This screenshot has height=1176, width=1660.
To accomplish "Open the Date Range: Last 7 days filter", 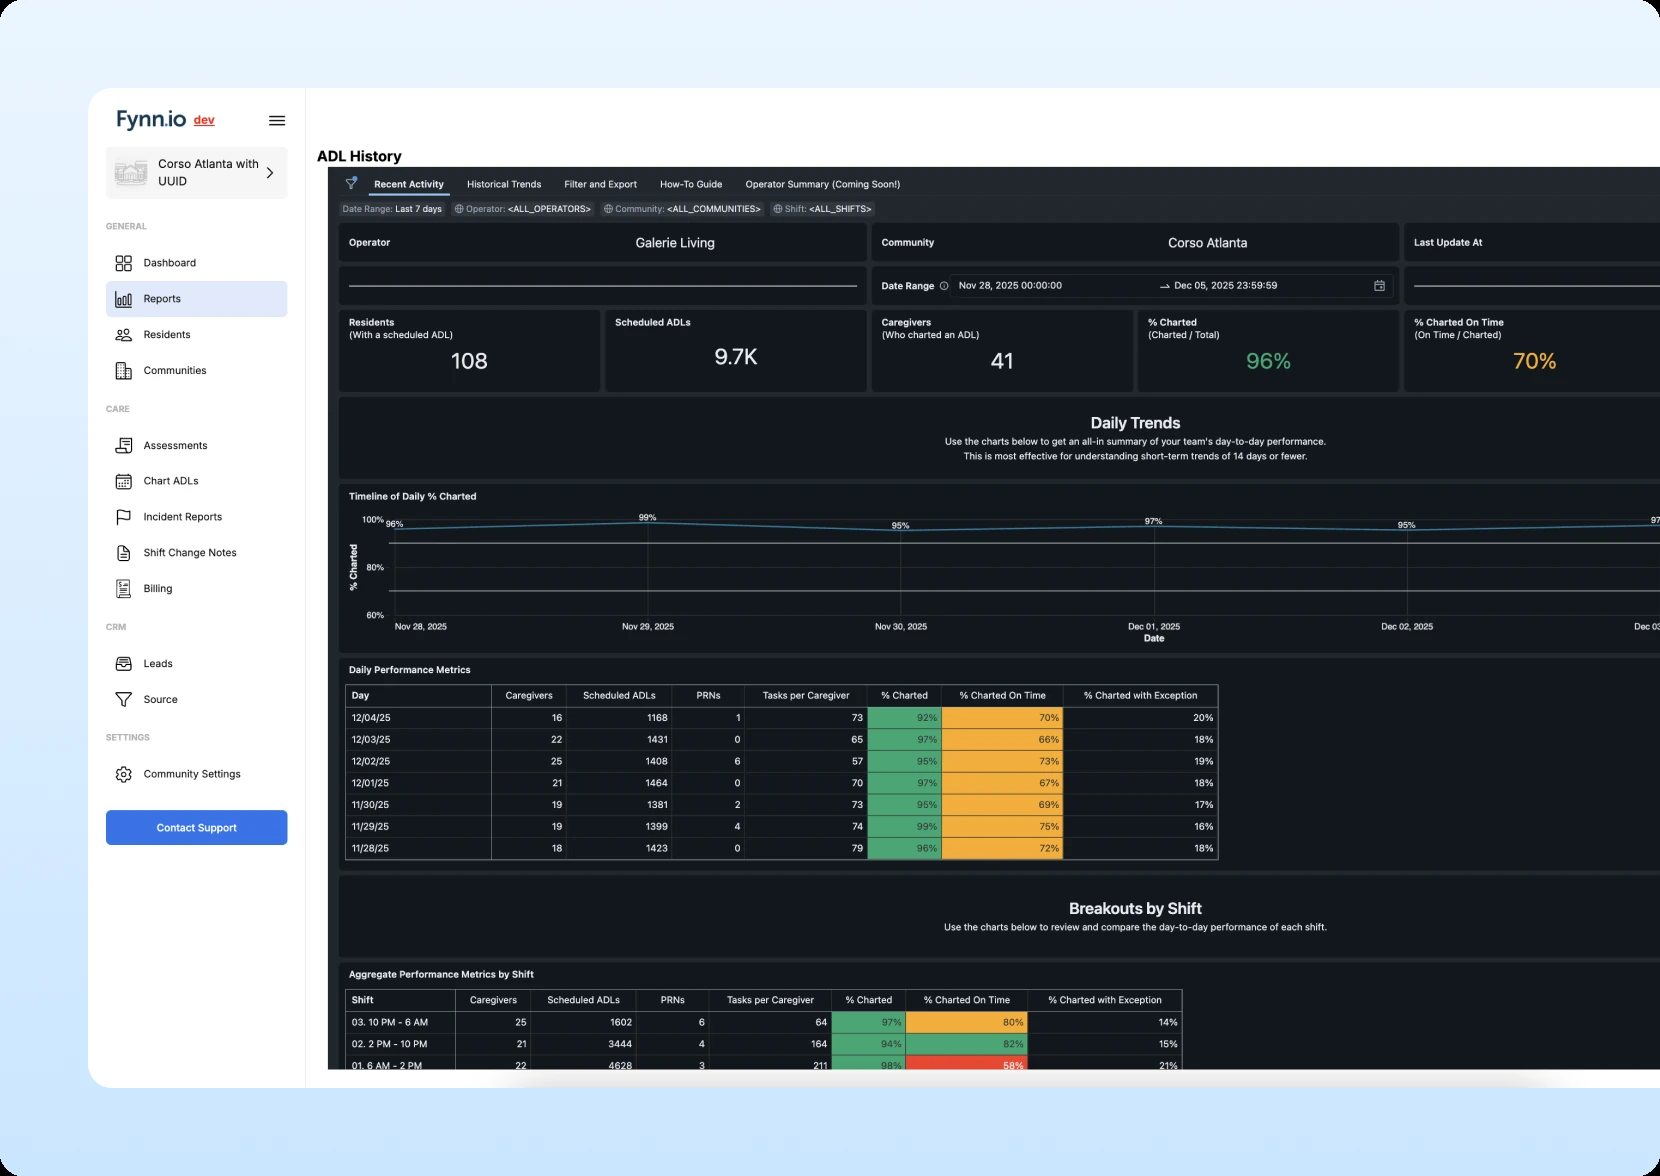I will coord(392,209).
